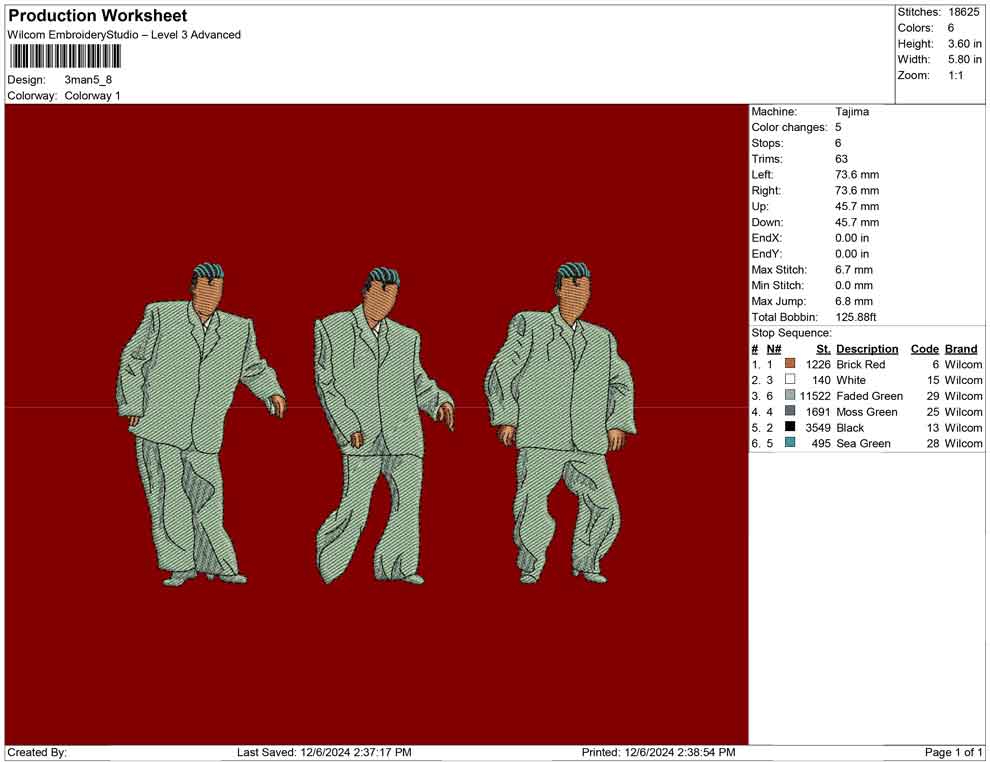The image size is (990, 762).
Task: Pick the Faded Green color swatch
Action: click(x=790, y=396)
